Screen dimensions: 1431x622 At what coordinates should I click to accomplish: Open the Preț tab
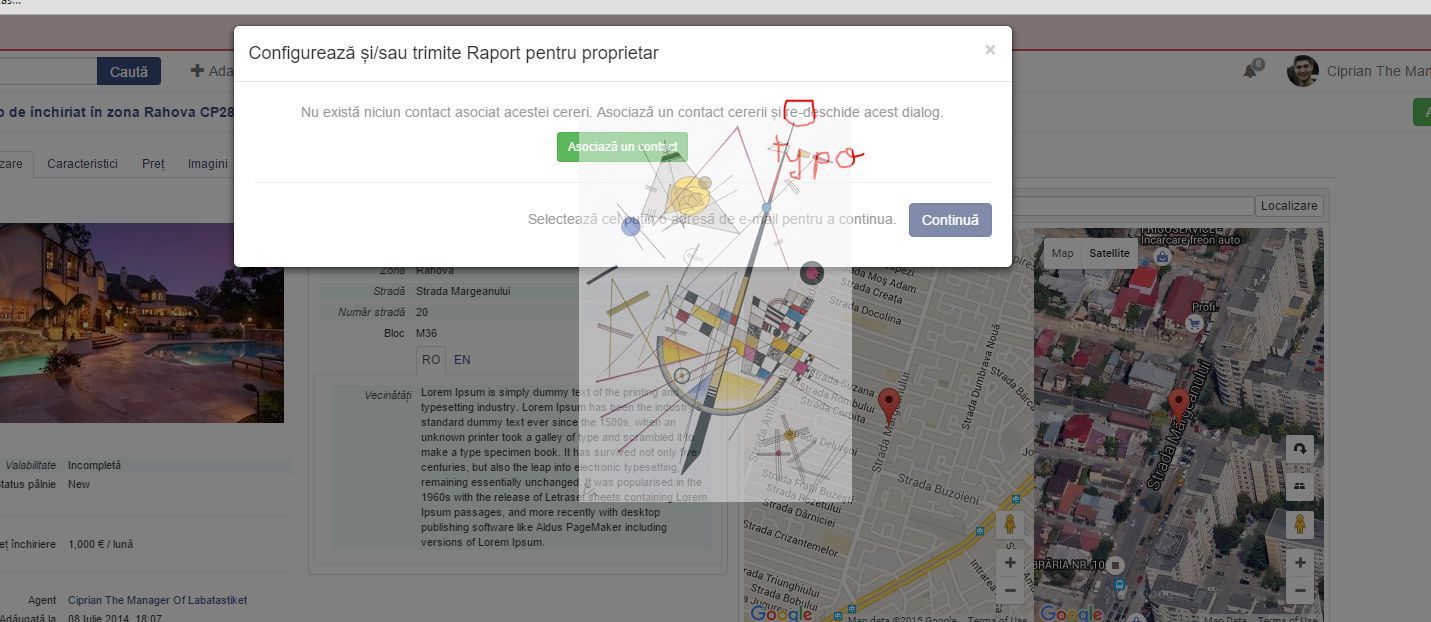coord(153,164)
